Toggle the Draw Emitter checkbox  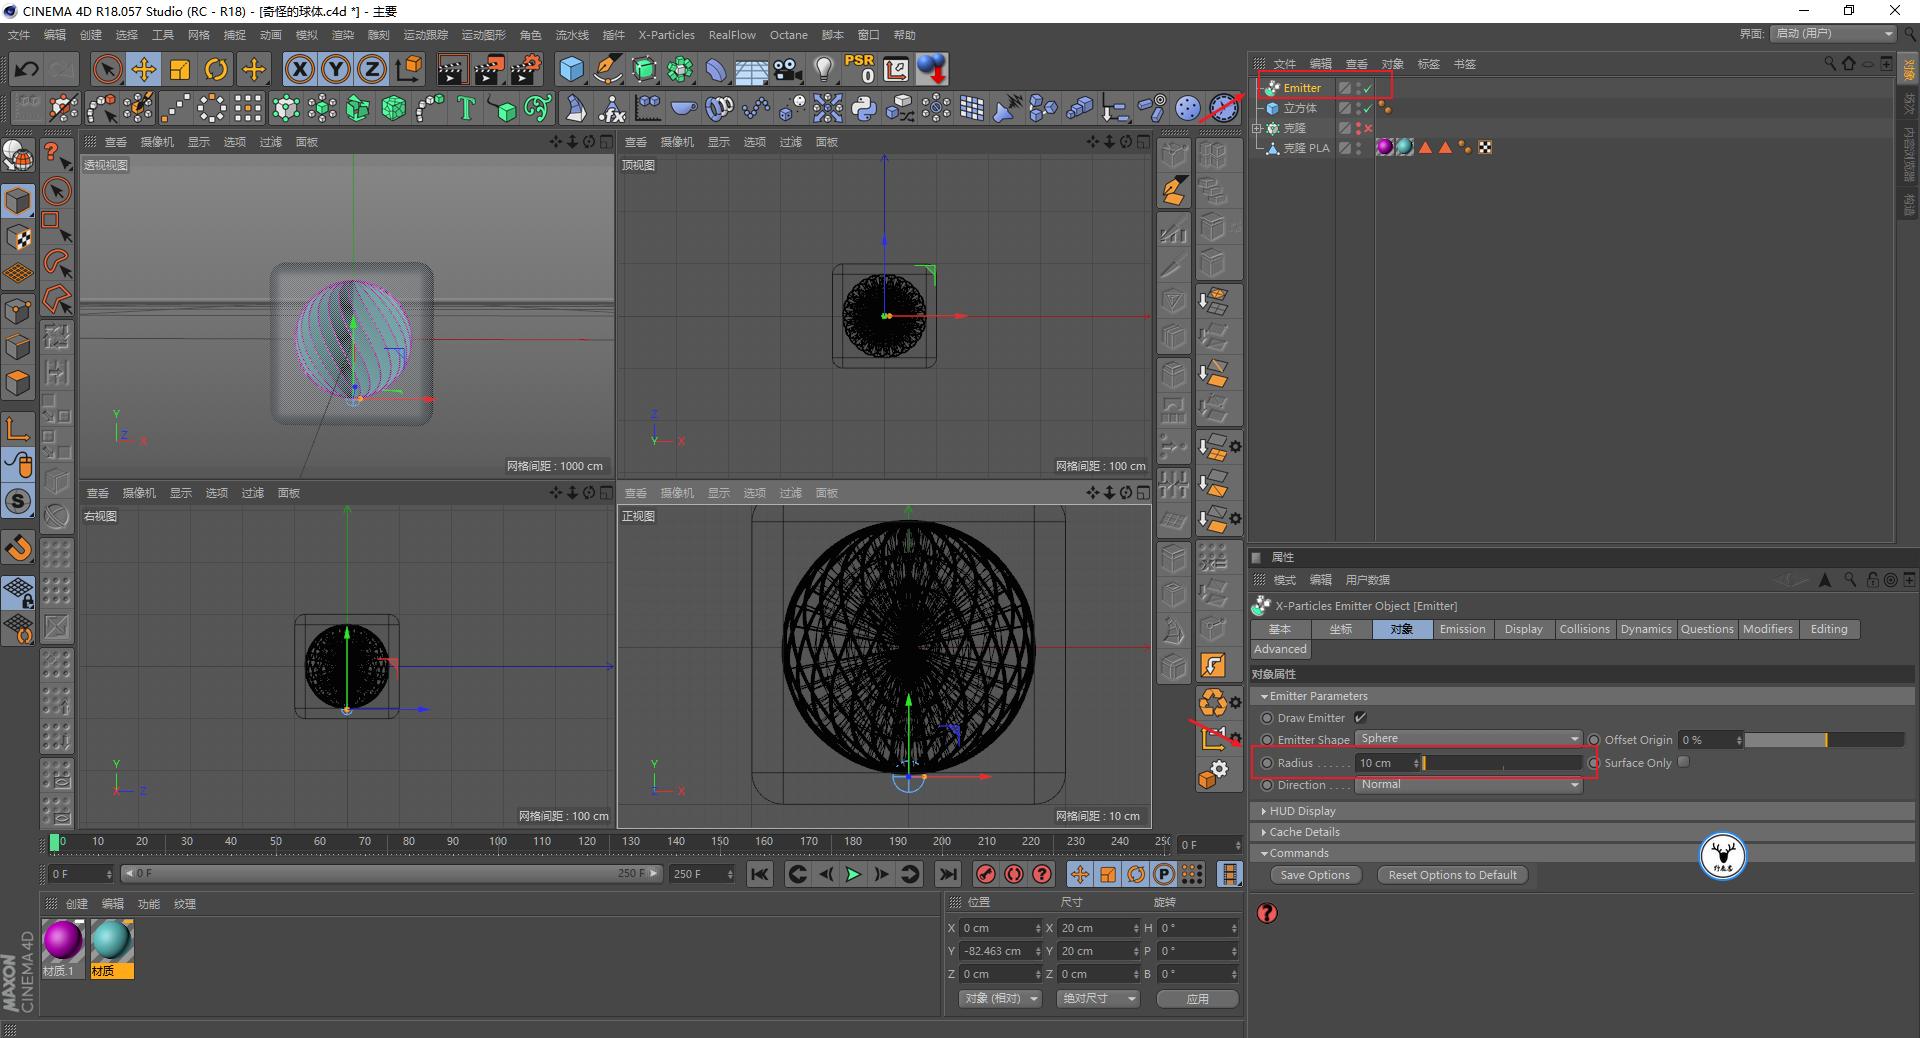[1360, 717]
